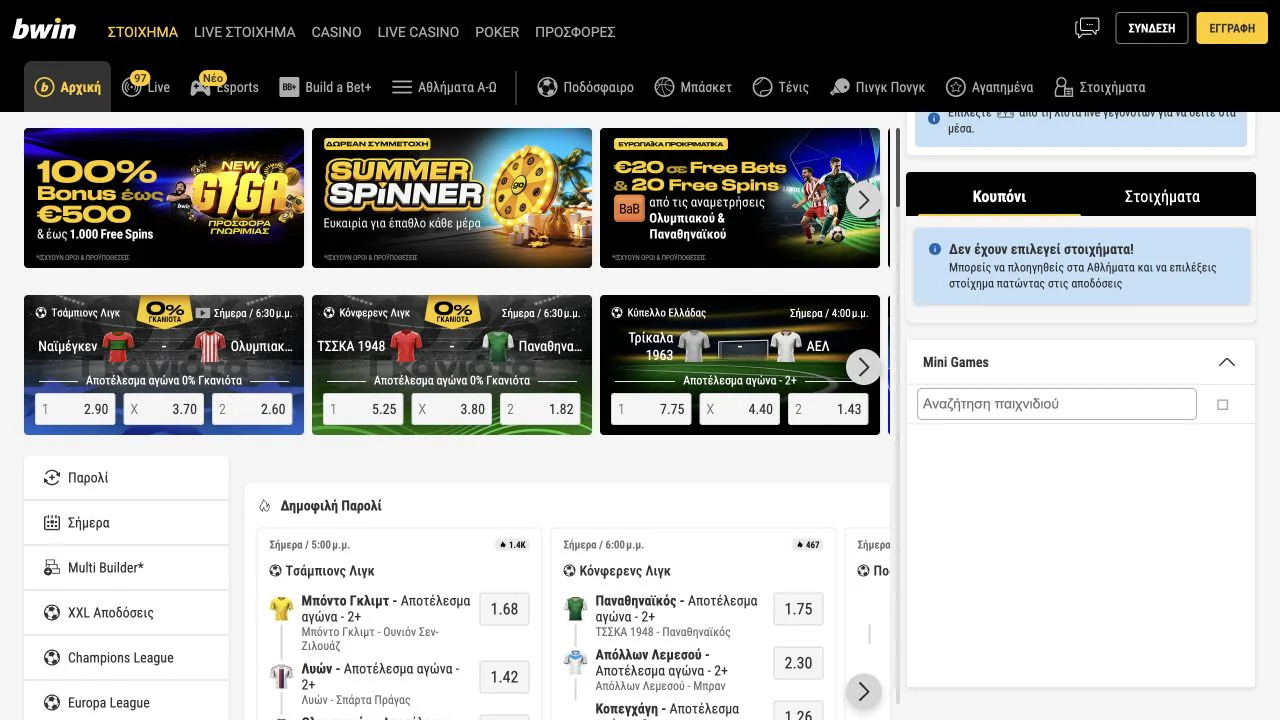
Task: Select odds 5.25 for ΤΣΣΚΑ 1948
Action: point(363,409)
